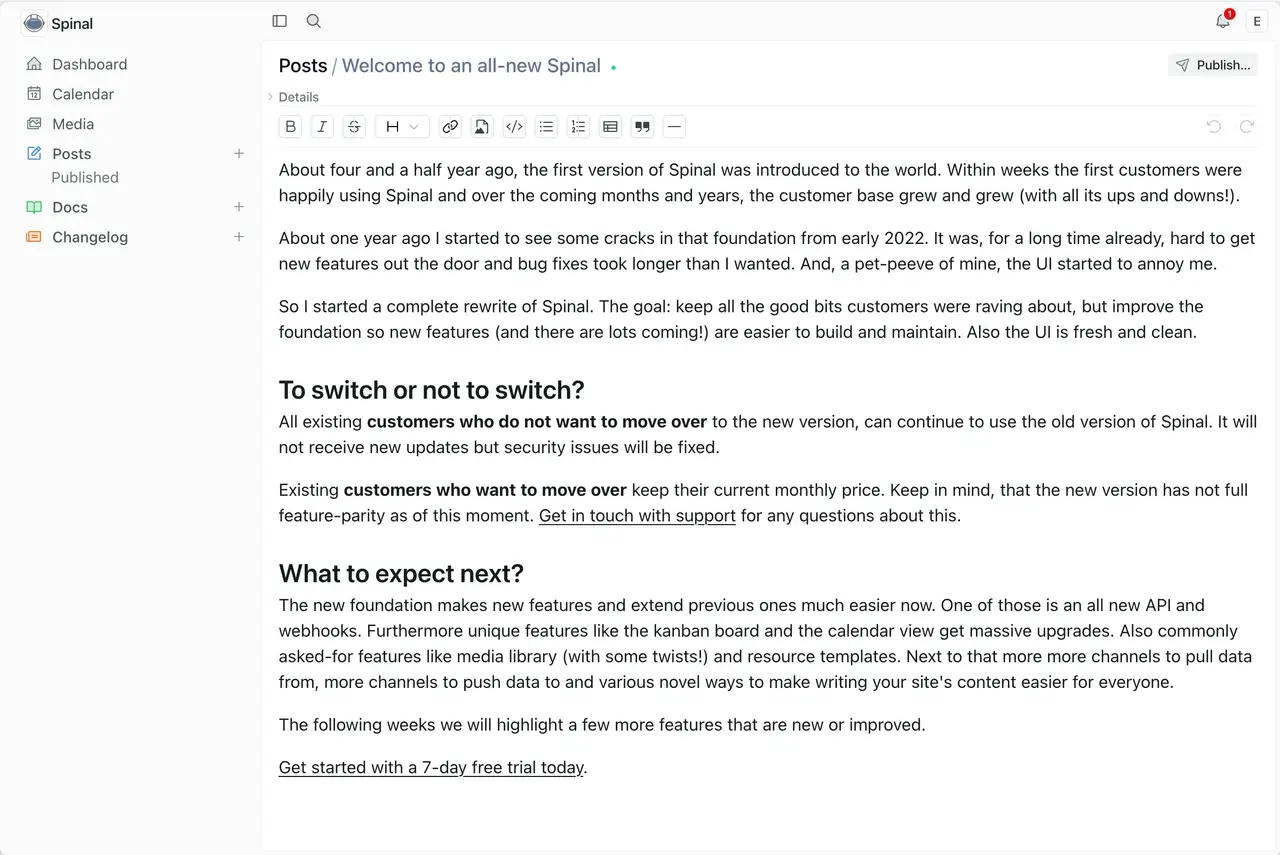Open the Get in touch with support link

click(x=637, y=516)
